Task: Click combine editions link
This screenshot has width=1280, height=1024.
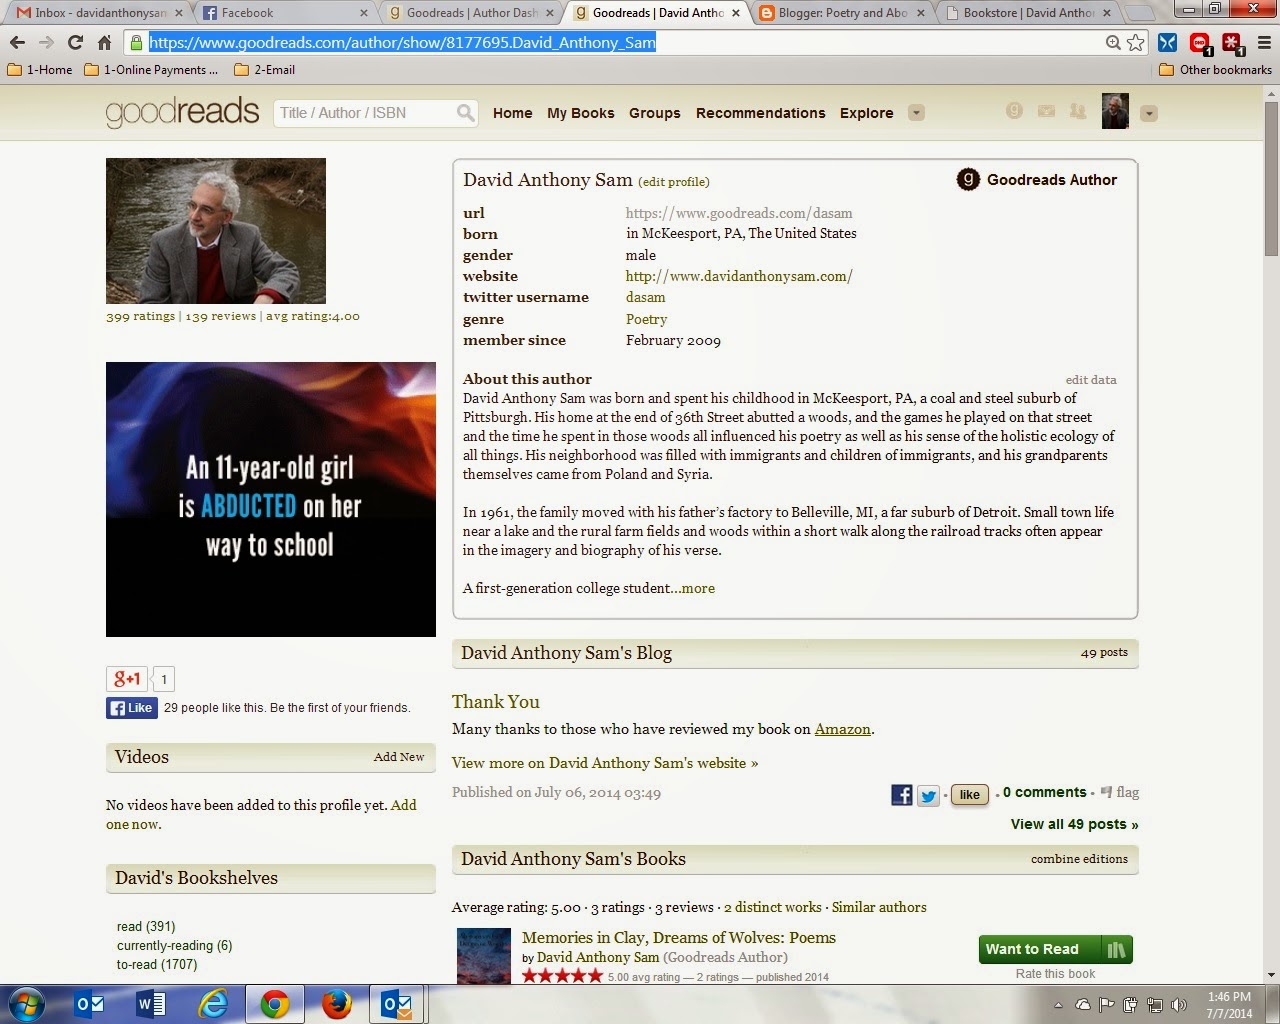Action: point(1079,859)
